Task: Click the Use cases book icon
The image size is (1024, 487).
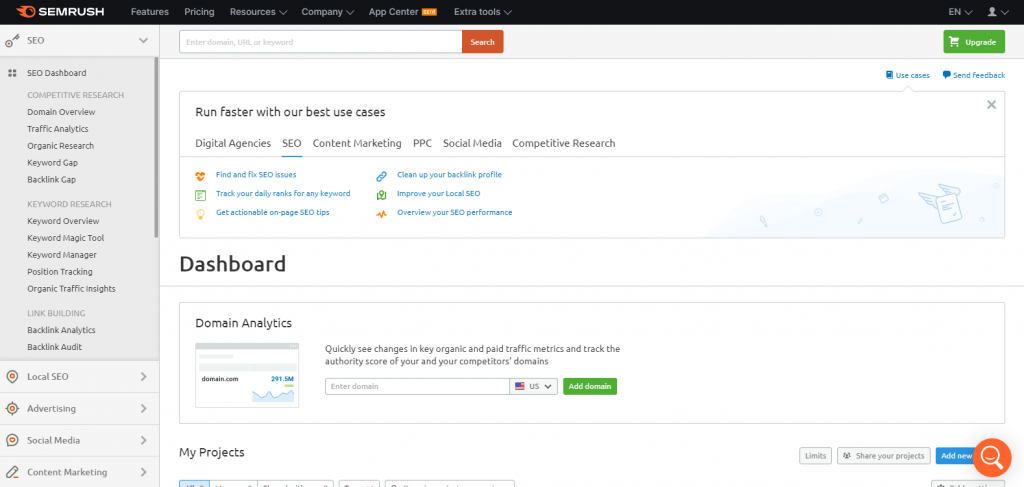Action: pos(889,75)
